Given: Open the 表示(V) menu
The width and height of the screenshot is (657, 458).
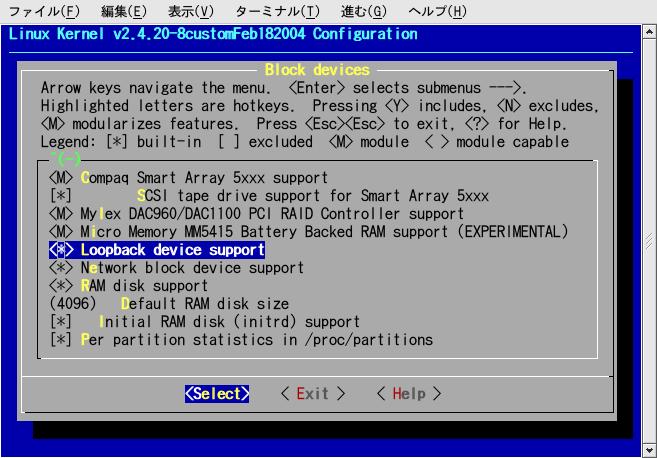Looking at the screenshot, I should pyautogui.click(x=191, y=11).
